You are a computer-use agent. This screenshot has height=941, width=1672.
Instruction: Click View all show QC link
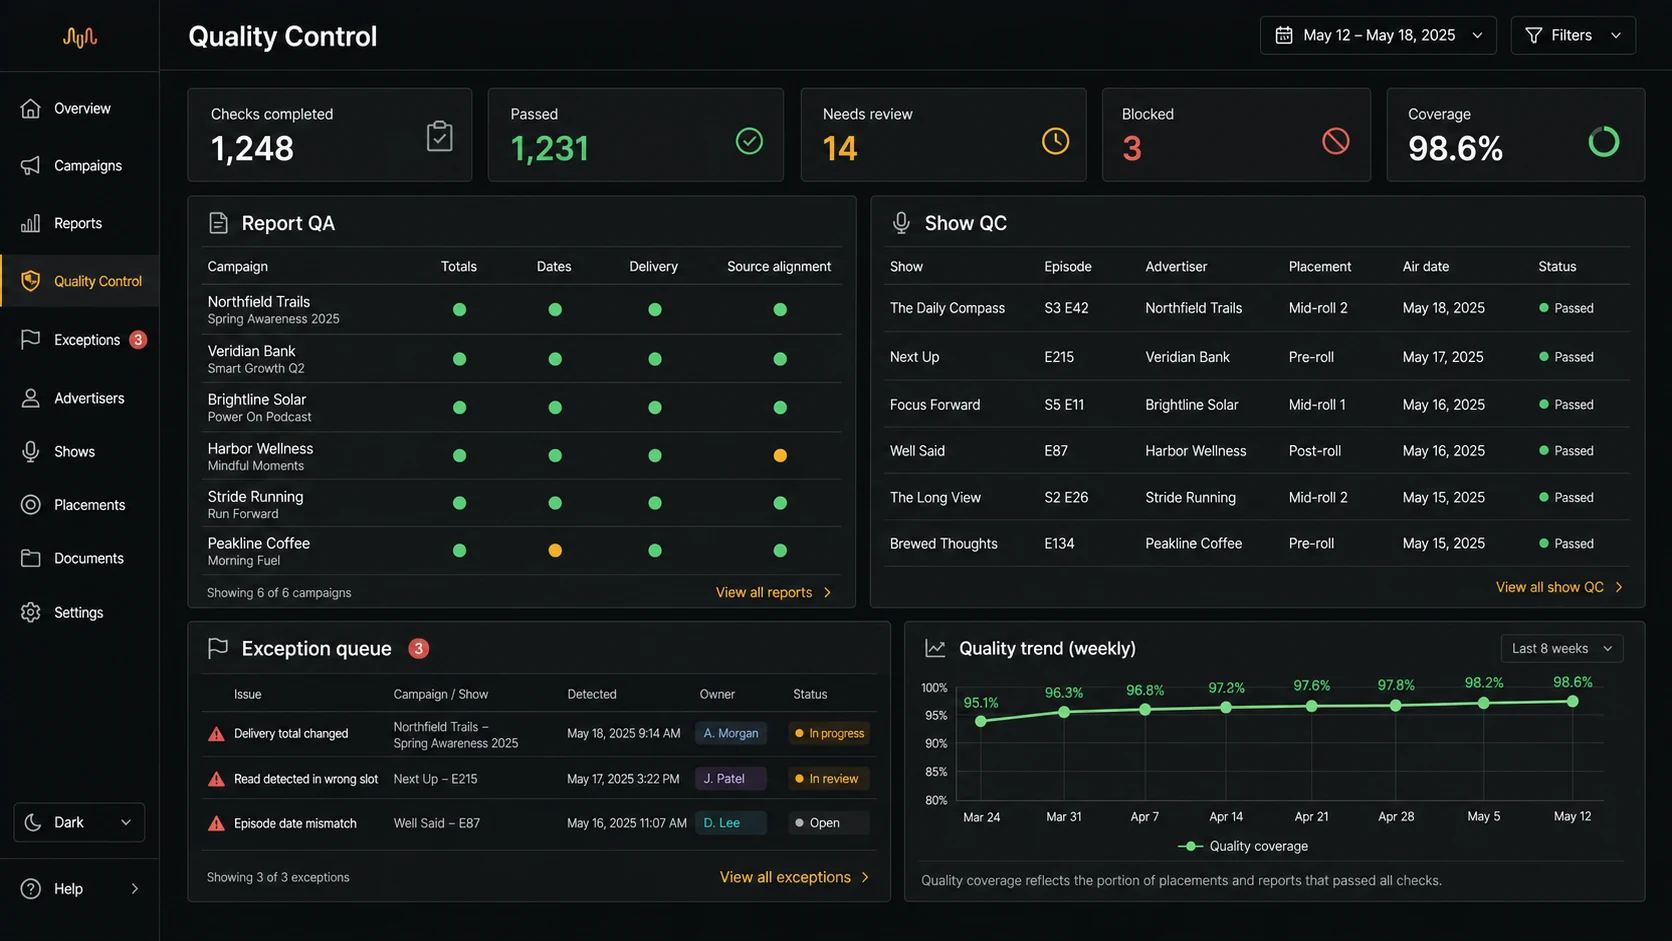(x=1559, y=587)
